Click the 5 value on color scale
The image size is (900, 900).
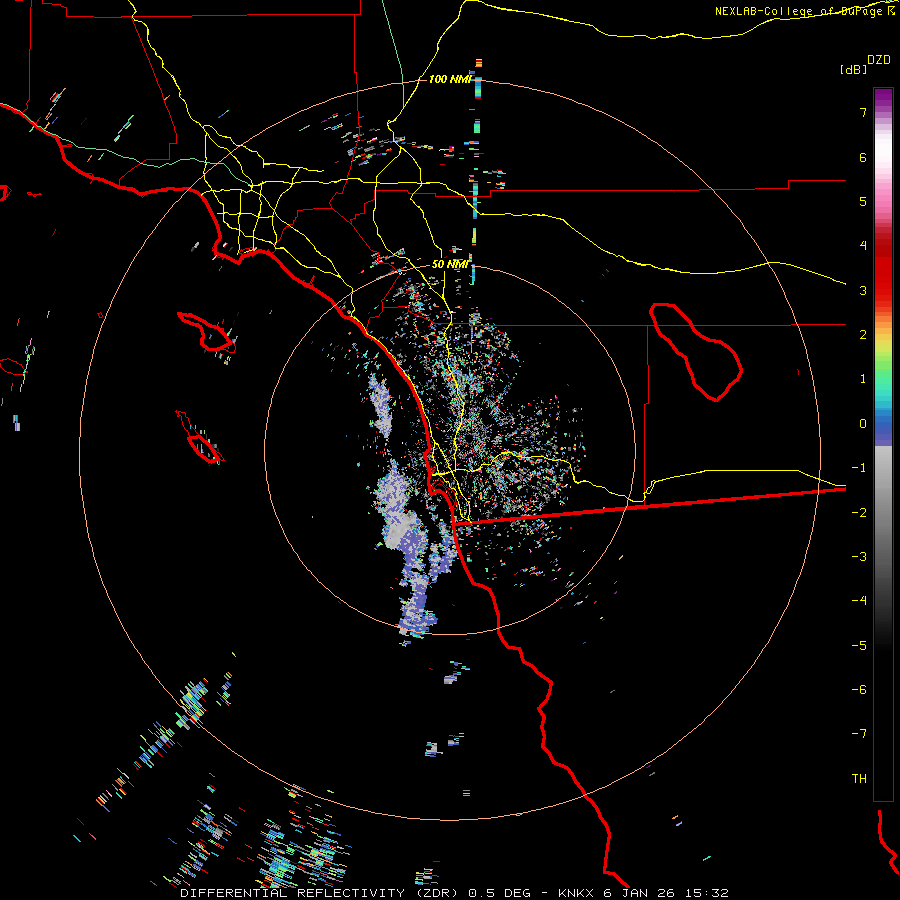point(863,201)
